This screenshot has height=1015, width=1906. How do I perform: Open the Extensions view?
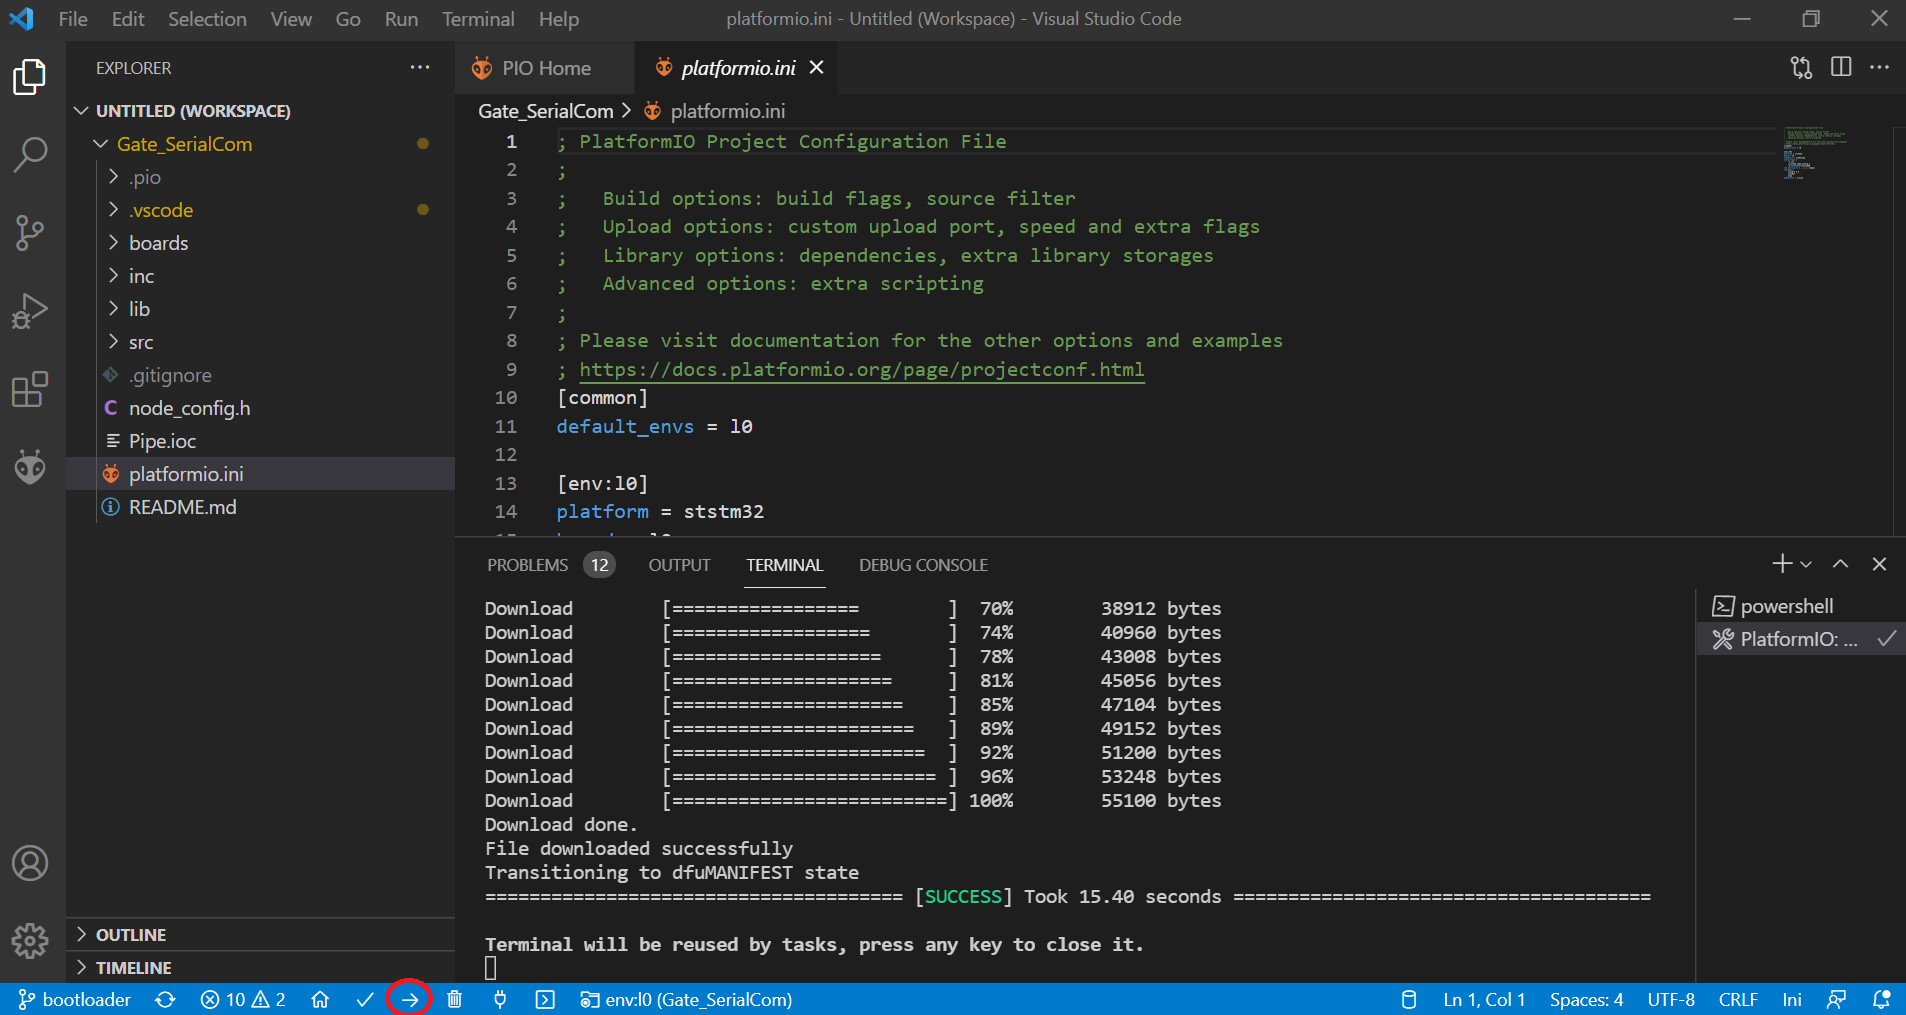click(30, 389)
